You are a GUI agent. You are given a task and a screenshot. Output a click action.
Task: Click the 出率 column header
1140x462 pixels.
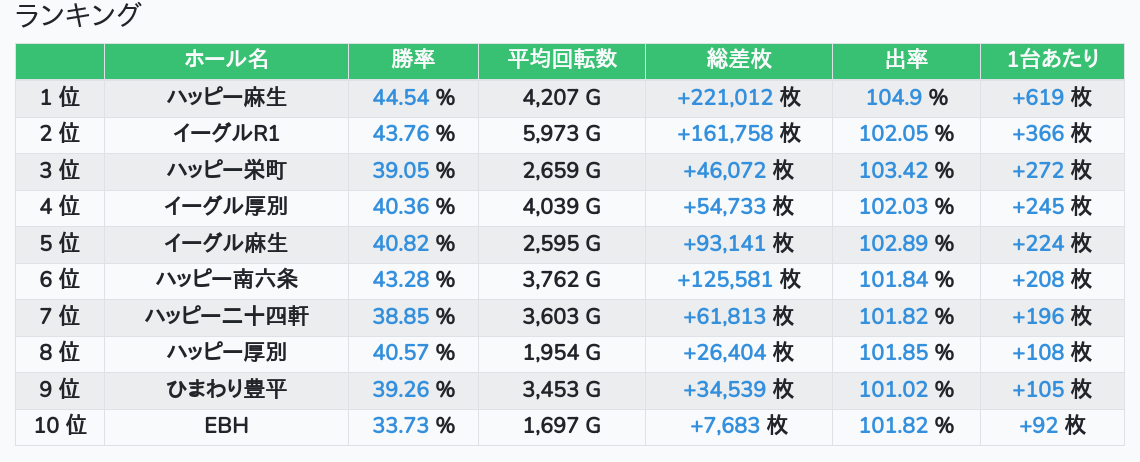(x=905, y=60)
